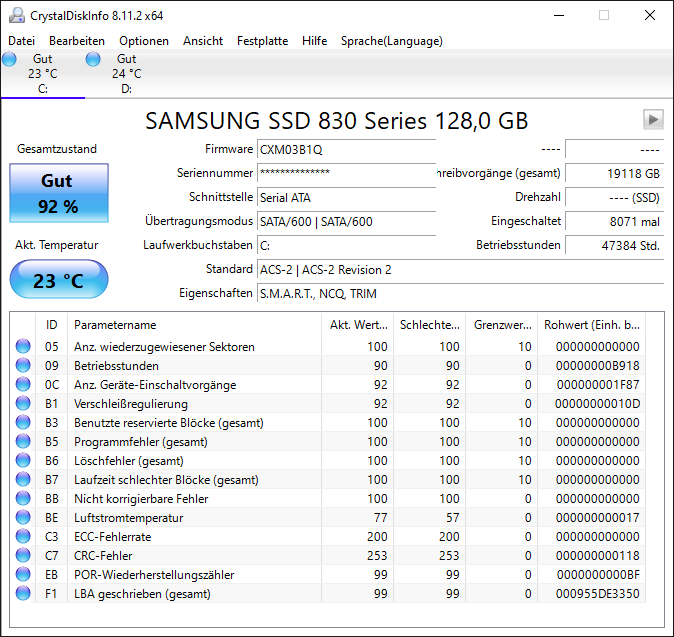Click the Grenzwer... column header

[502, 325]
